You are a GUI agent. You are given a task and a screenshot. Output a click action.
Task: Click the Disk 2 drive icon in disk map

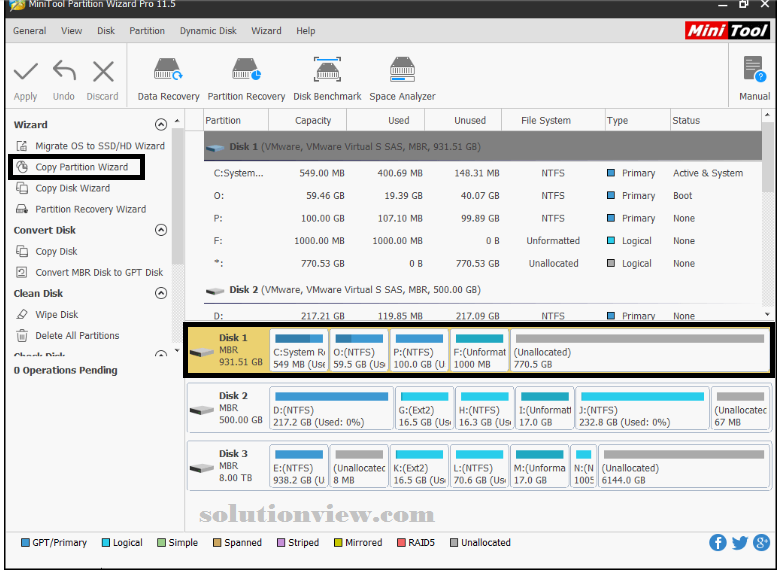coord(202,410)
